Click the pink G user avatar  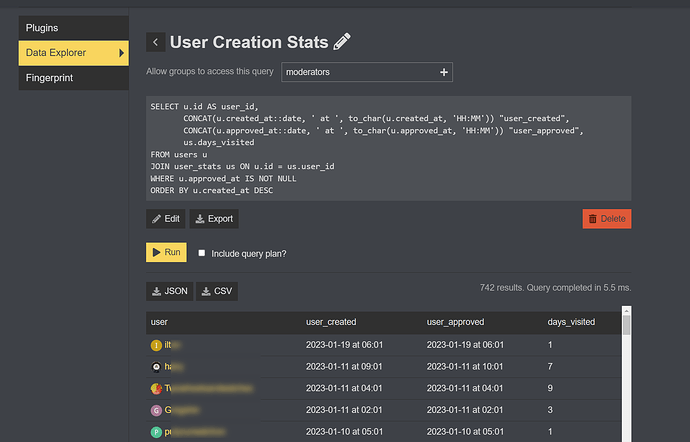tap(156, 410)
